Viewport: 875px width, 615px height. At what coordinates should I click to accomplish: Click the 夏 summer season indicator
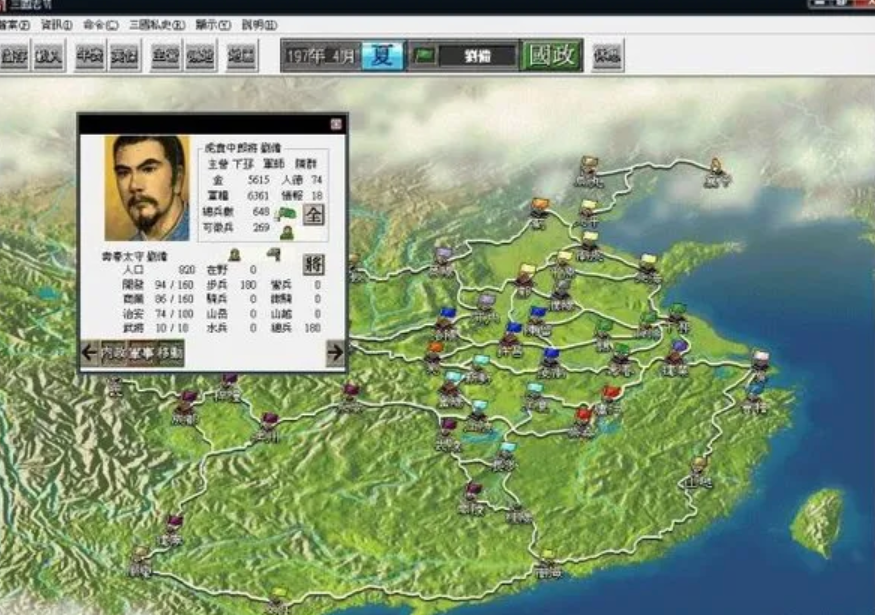point(382,55)
